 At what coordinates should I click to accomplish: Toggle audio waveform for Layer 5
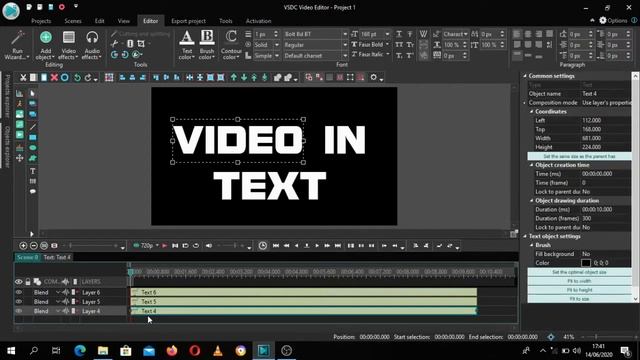[x=66, y=302]
